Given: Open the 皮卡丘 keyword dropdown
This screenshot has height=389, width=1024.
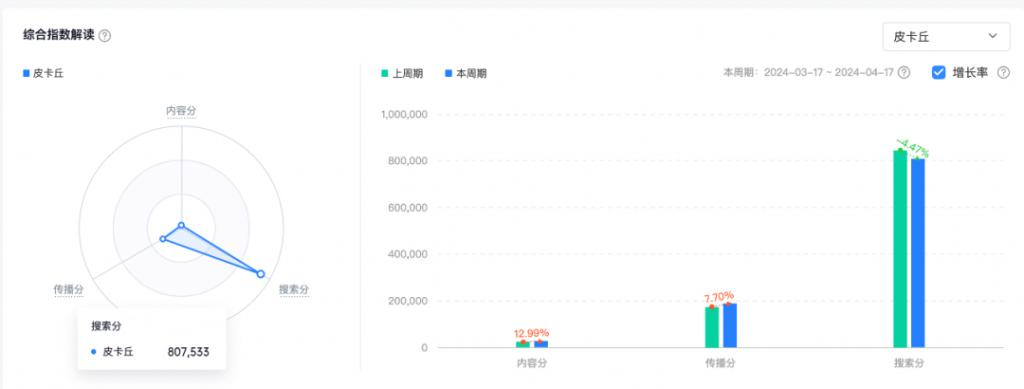Looking at the screenshot, I should pyautogui.click(x=946, y=37).
